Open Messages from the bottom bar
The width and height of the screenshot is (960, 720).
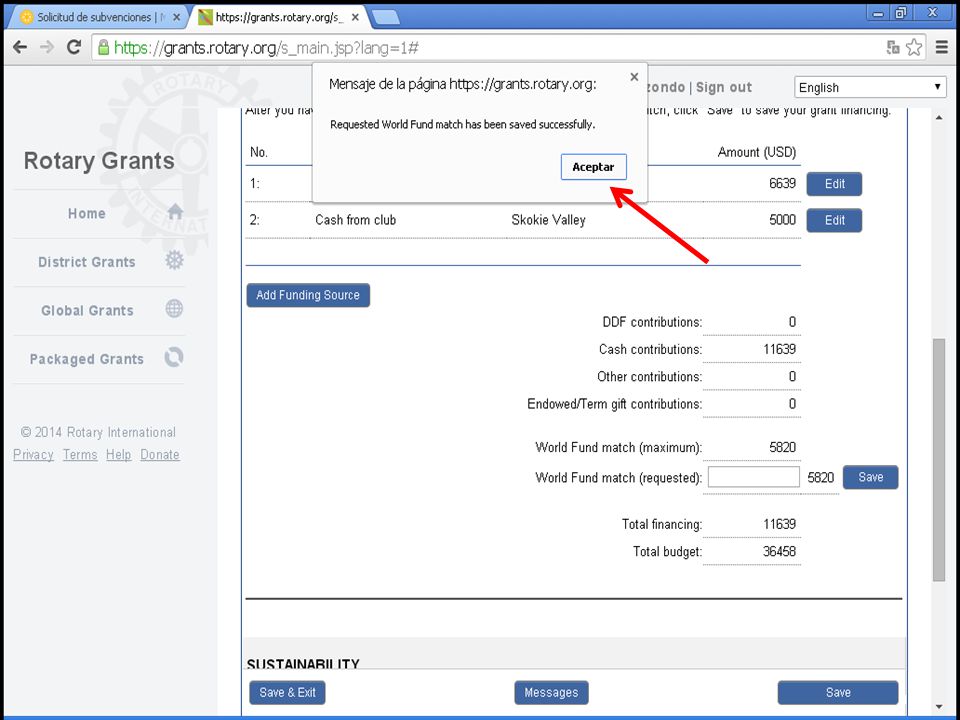(551, 692)
